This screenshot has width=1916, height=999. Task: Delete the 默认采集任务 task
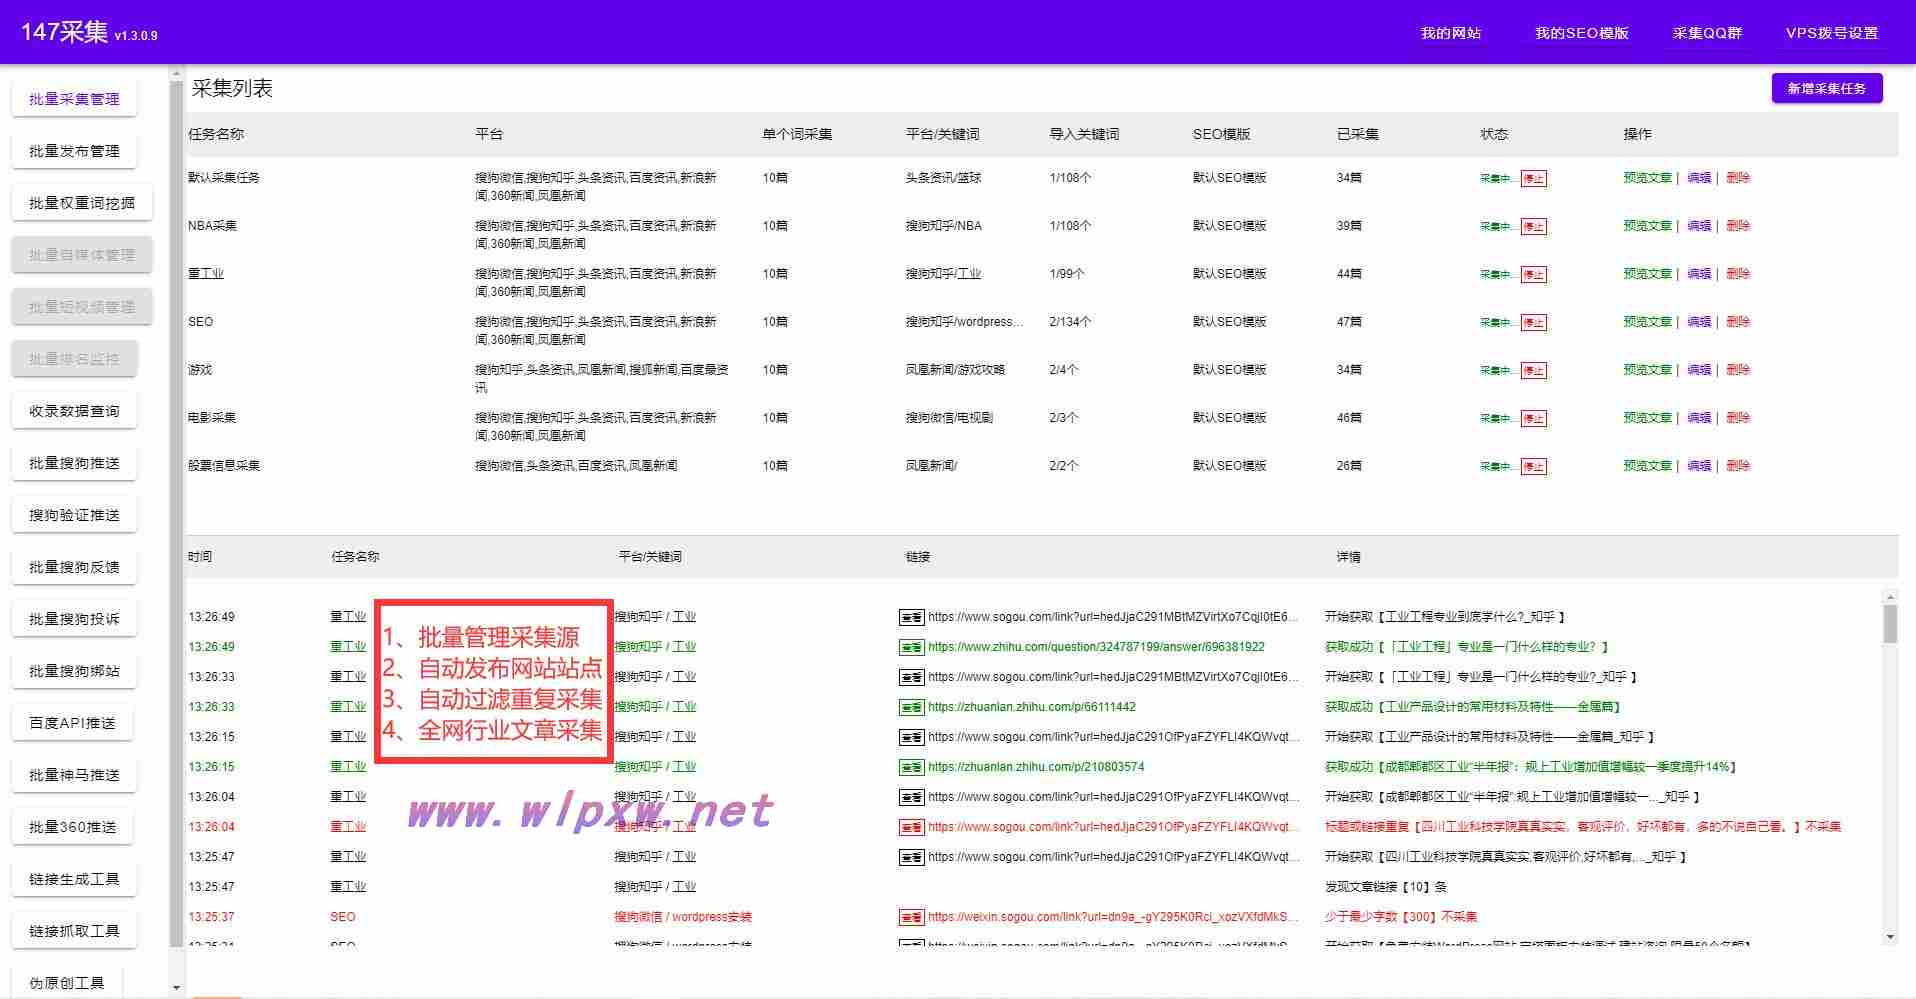tap(1738, 177)
